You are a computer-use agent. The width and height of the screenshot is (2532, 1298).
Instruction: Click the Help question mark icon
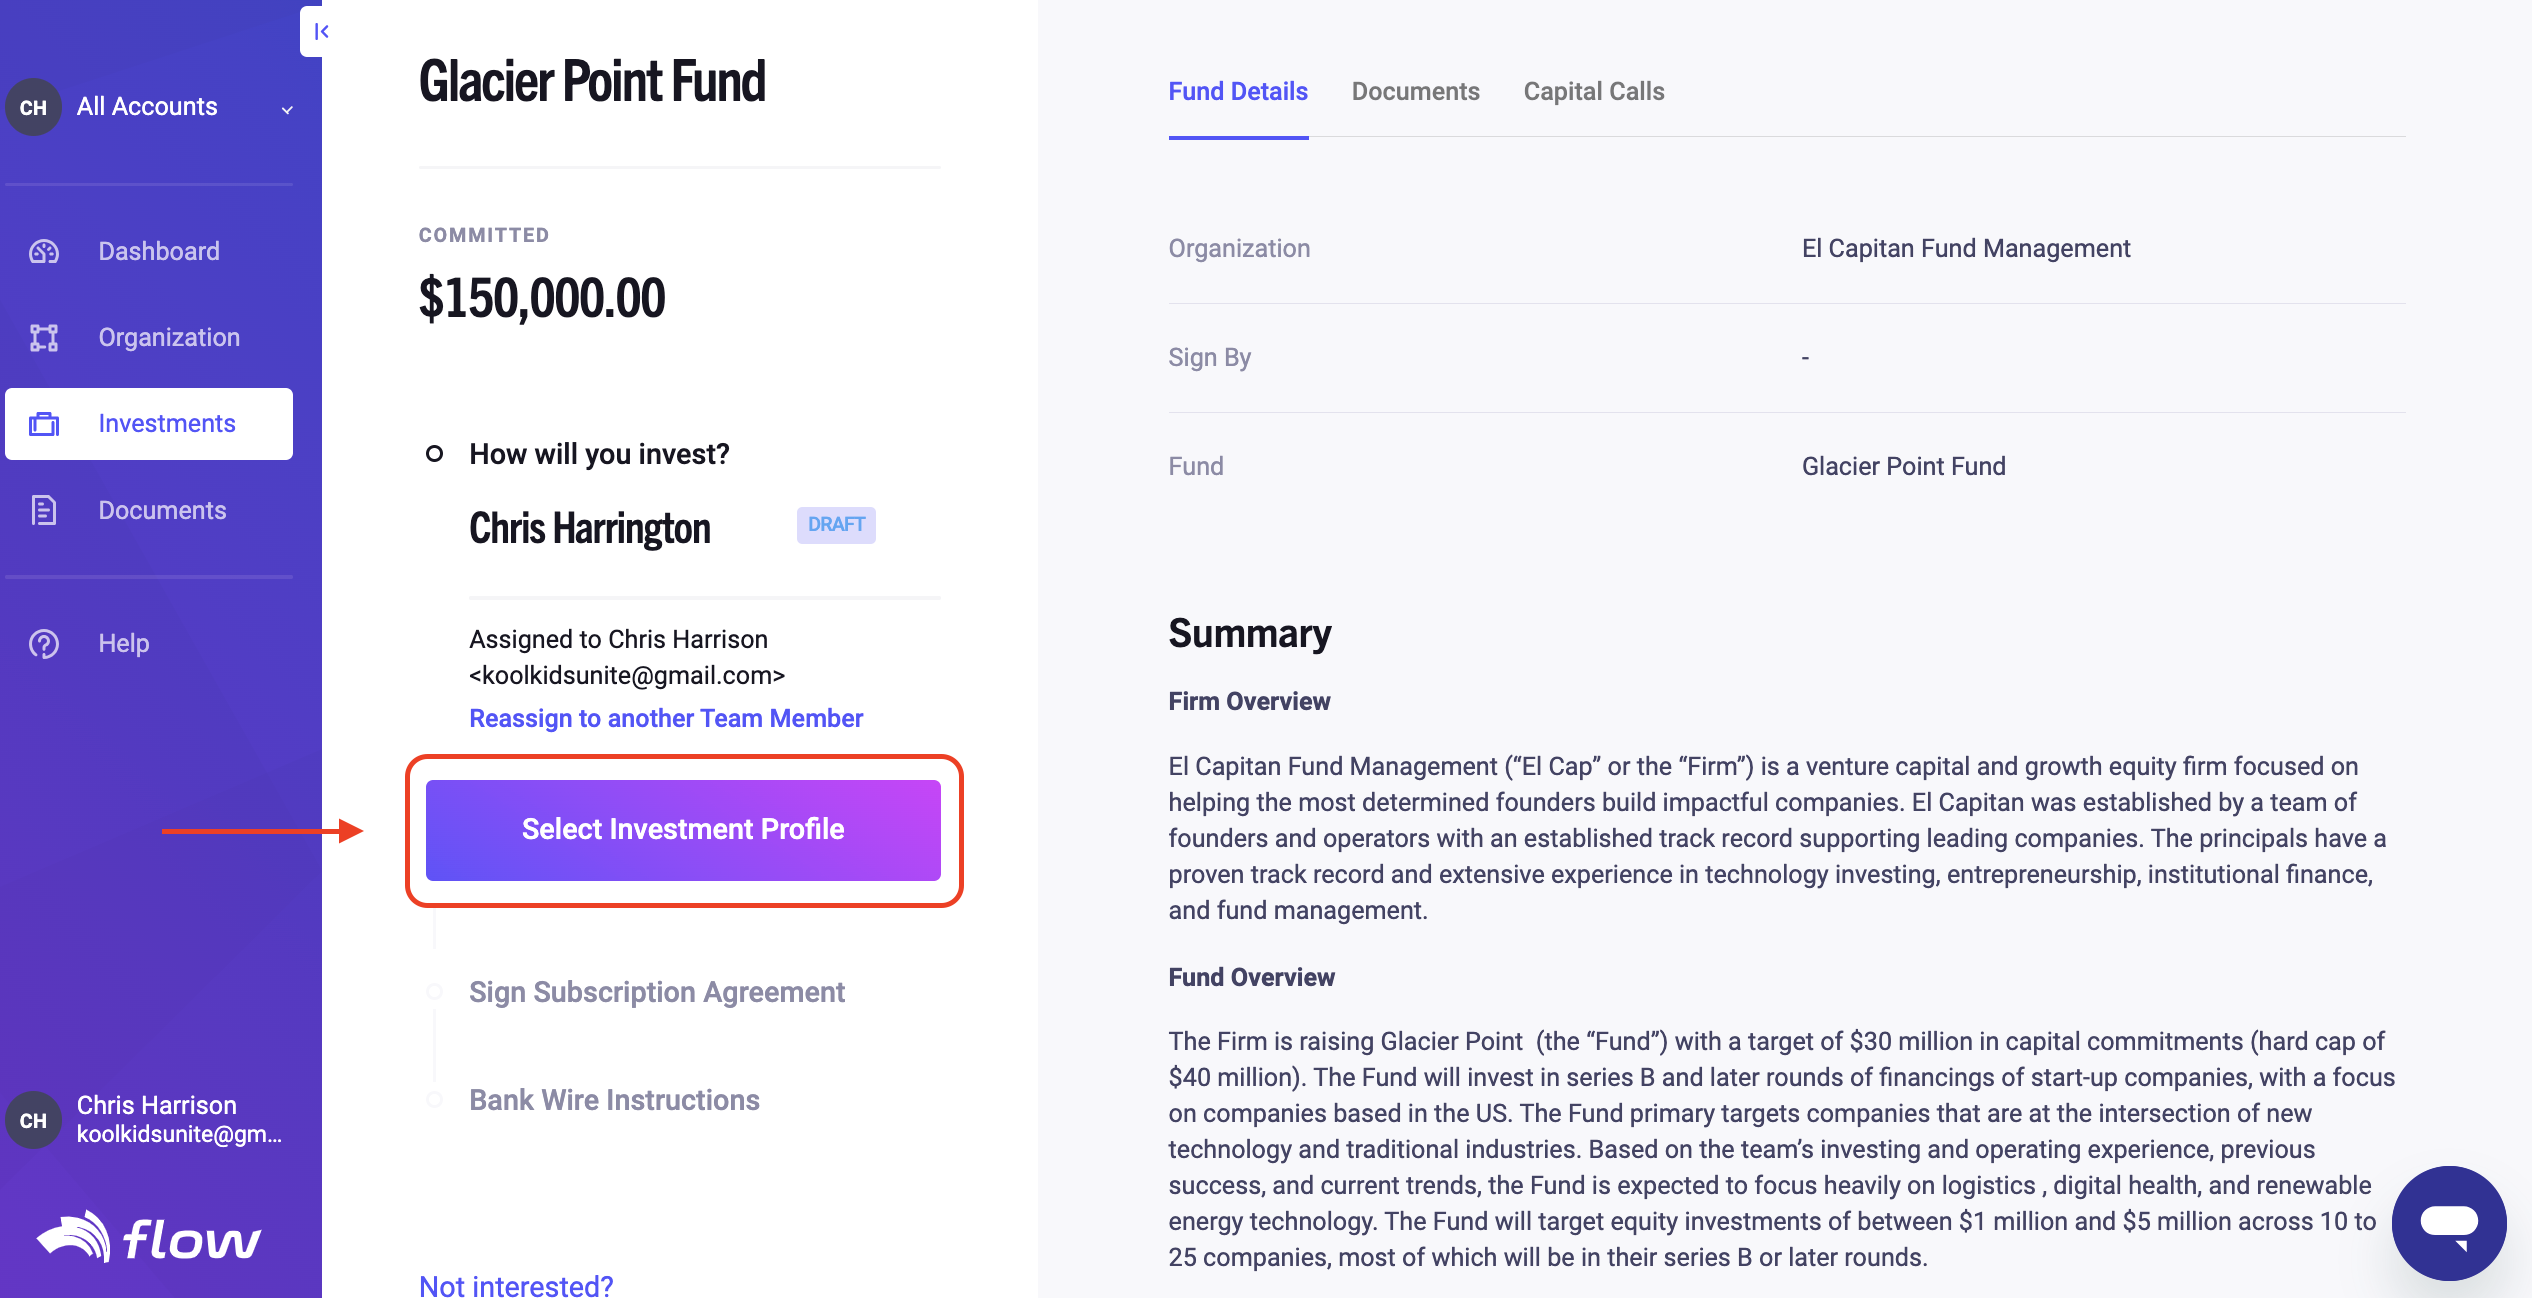pyautogui.click(x=44, y=643)
